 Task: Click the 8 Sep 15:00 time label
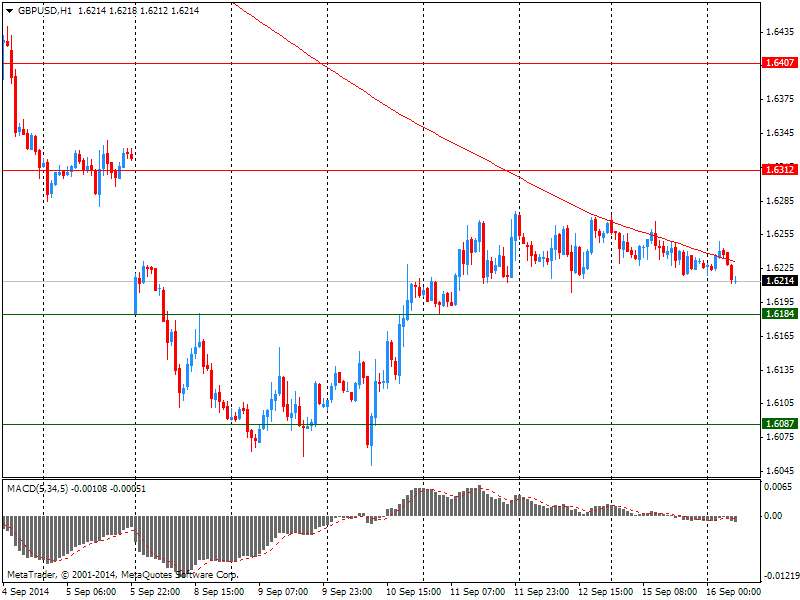pyautogui.click(x=219, y=592)
